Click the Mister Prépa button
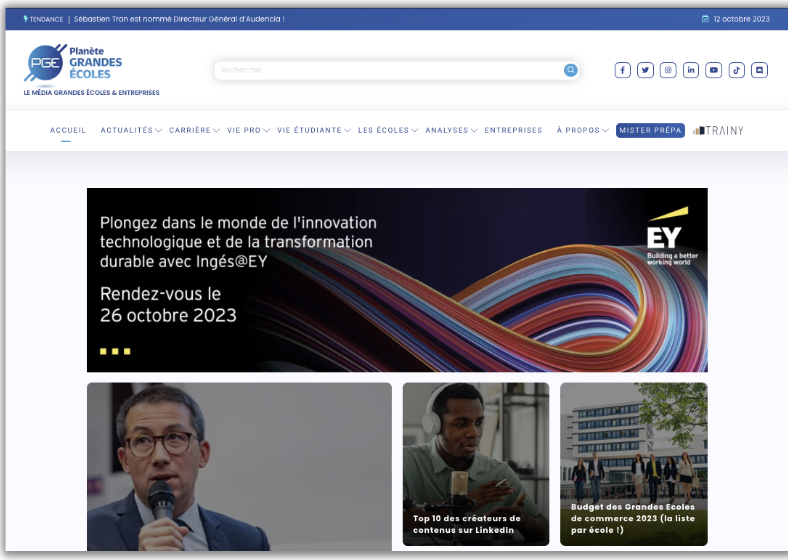This screenshot has width=788, height=560. point(650,130)
